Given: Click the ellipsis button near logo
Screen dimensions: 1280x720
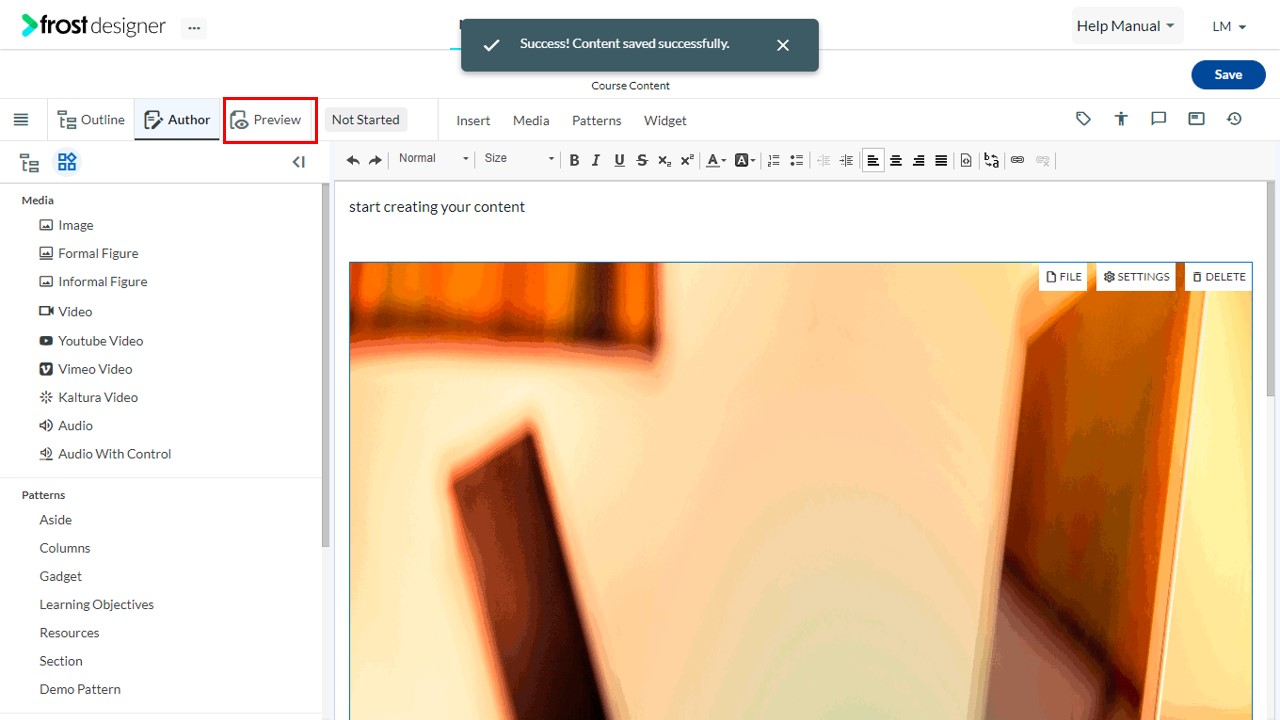Looking at the screenshot, I should tap(194, 28).
